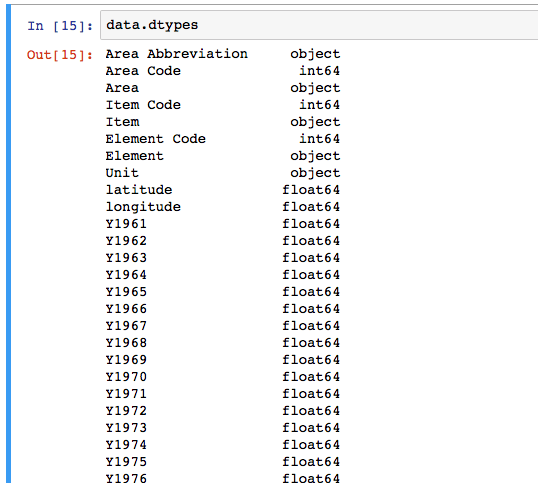The image size is (538, 483).
Task: Click the data.dtypes code input cell
Action: tap(319, 25)
